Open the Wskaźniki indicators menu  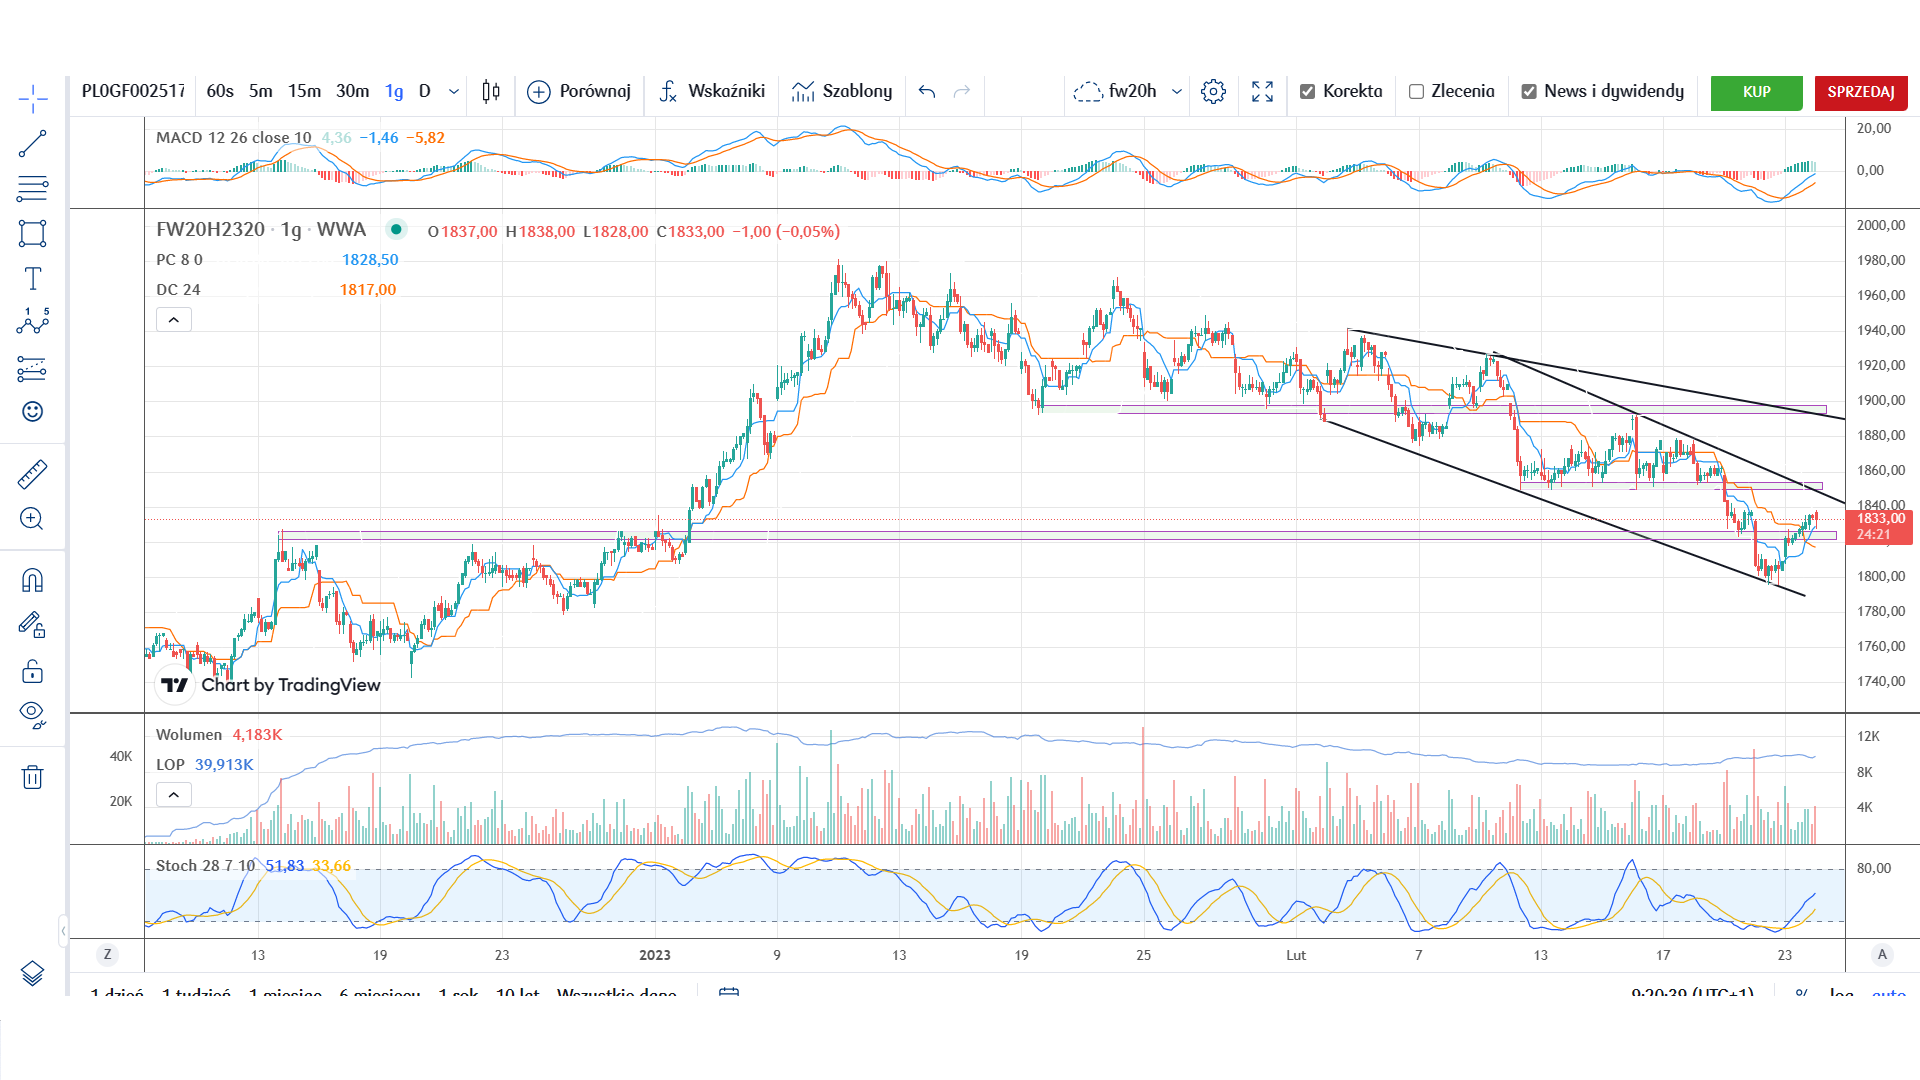click(x=712, y=92)
